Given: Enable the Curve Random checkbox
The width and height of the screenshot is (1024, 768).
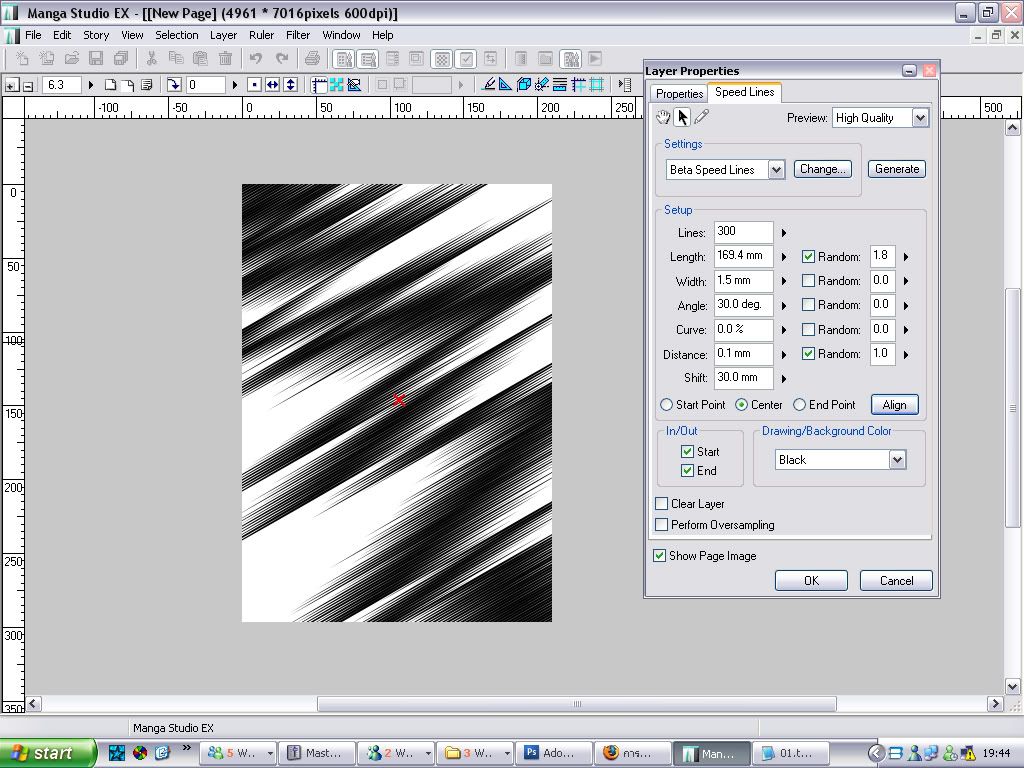Looking at the screenshot, I should click(808, 330).
